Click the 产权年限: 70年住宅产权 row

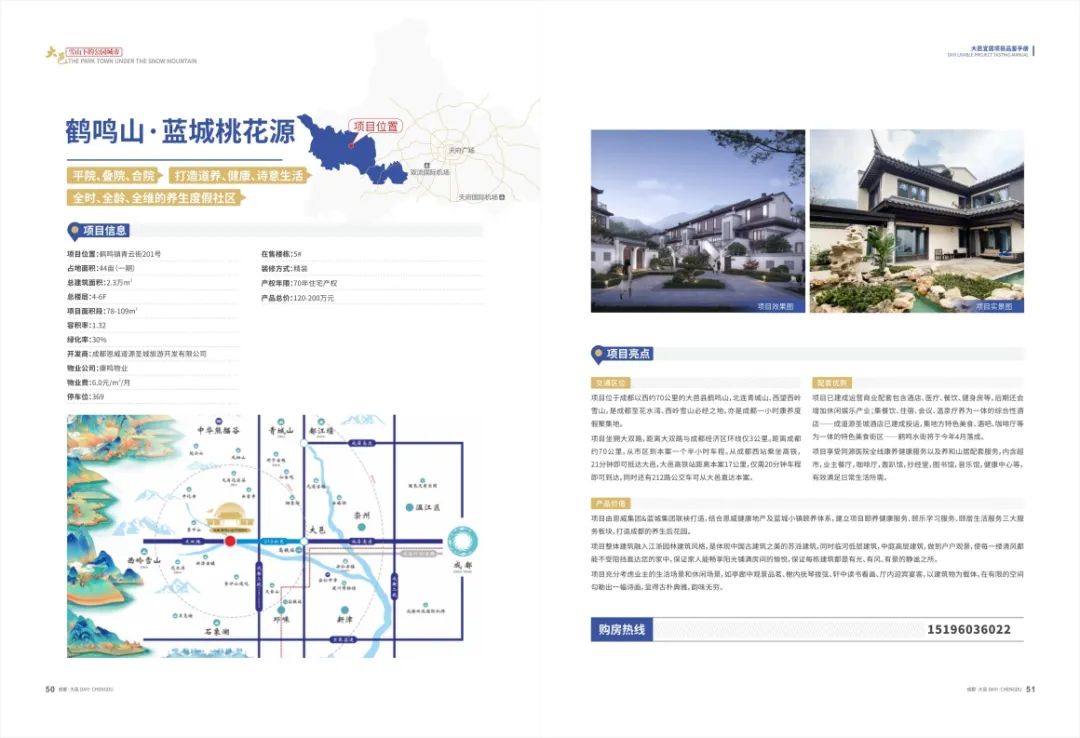(372, 283)
